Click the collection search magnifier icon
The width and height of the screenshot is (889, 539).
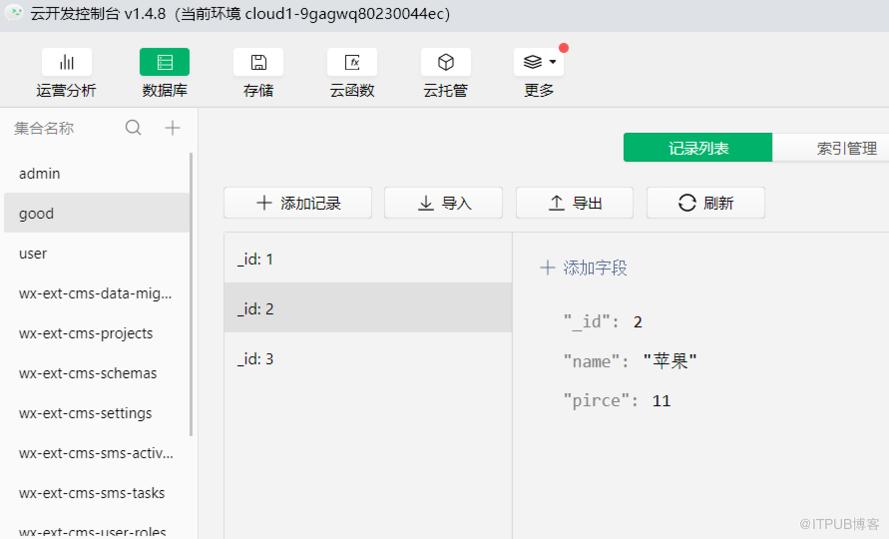133,128
